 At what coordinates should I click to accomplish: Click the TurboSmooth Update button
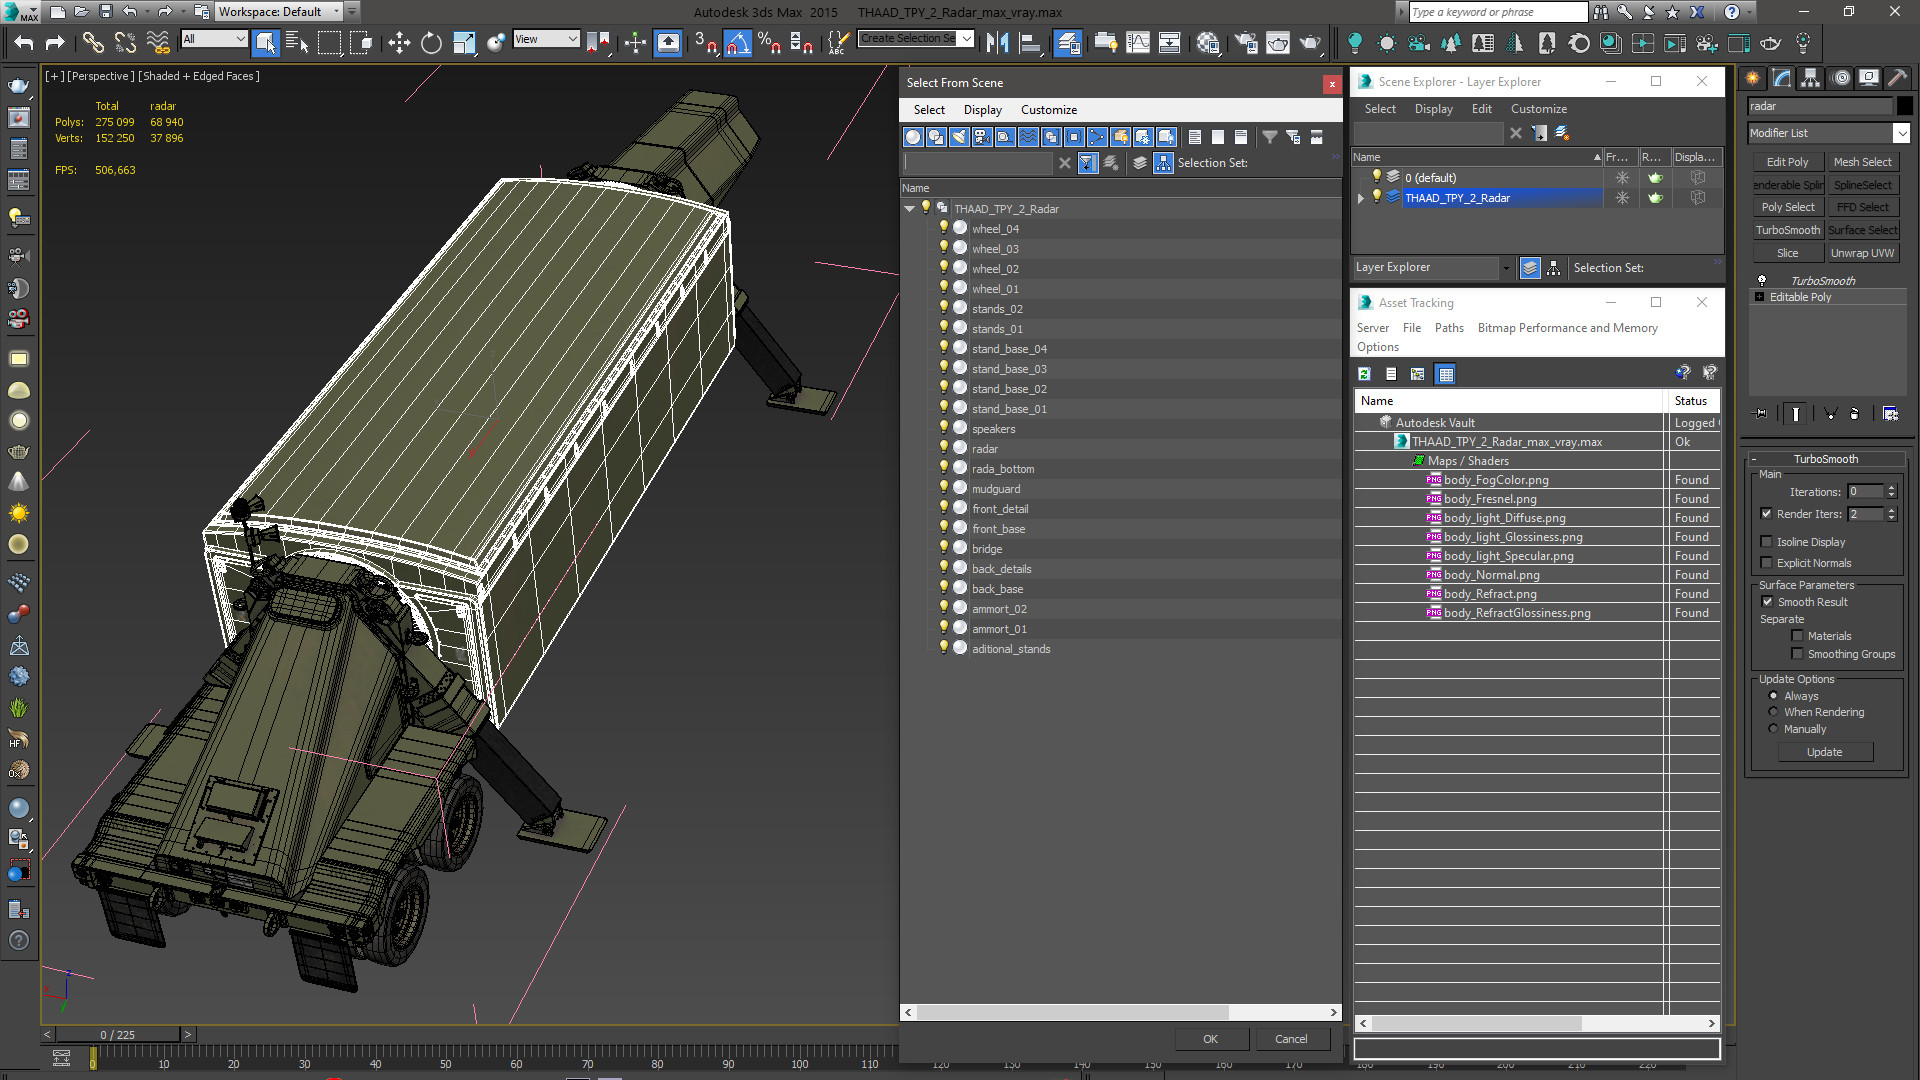click(1824, 752)
